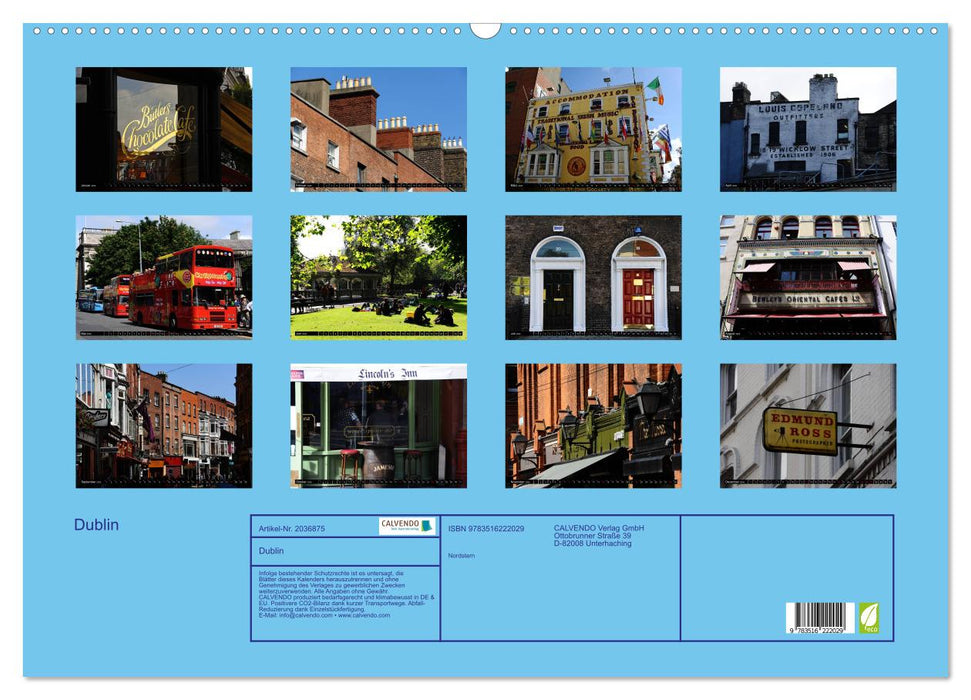
Task: Select the Dublin title text
Action: tap(97, 524)
